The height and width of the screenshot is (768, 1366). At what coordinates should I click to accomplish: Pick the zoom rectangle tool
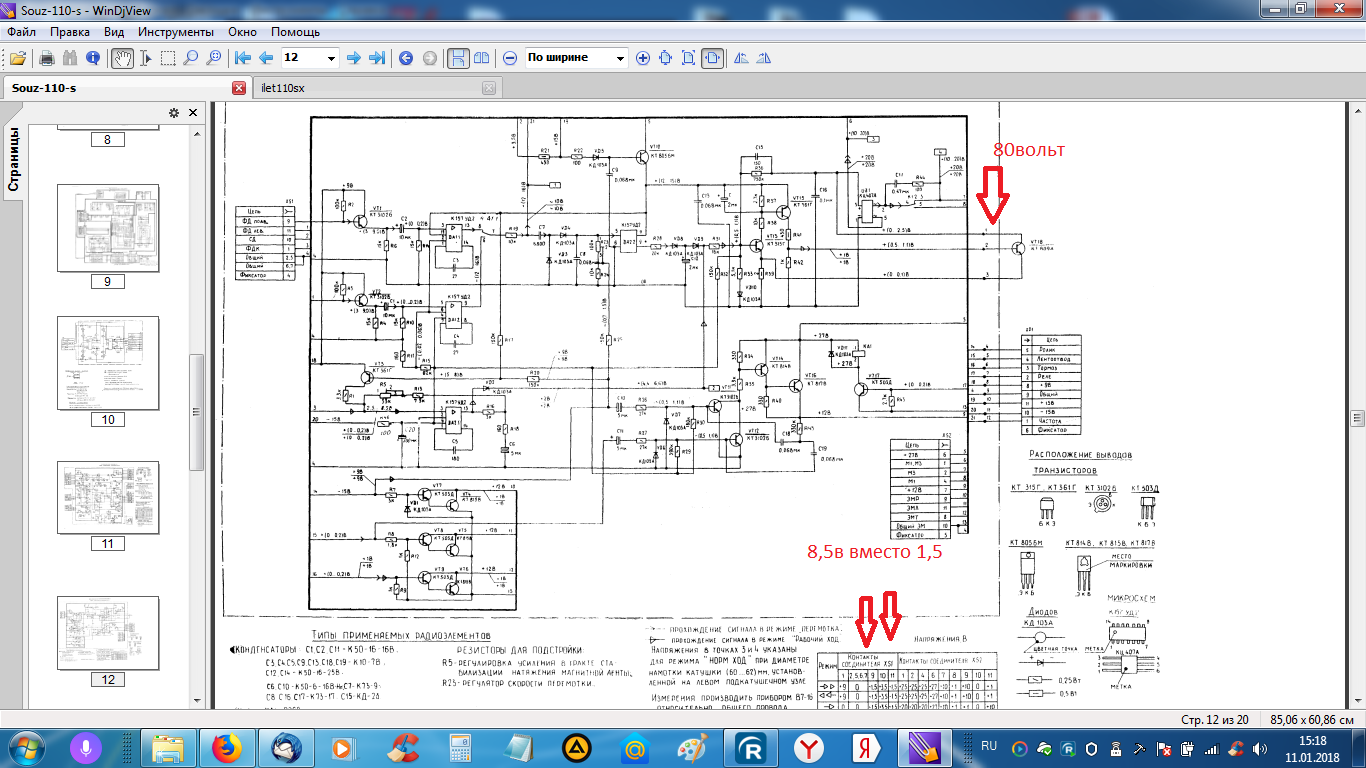[214, 58]
